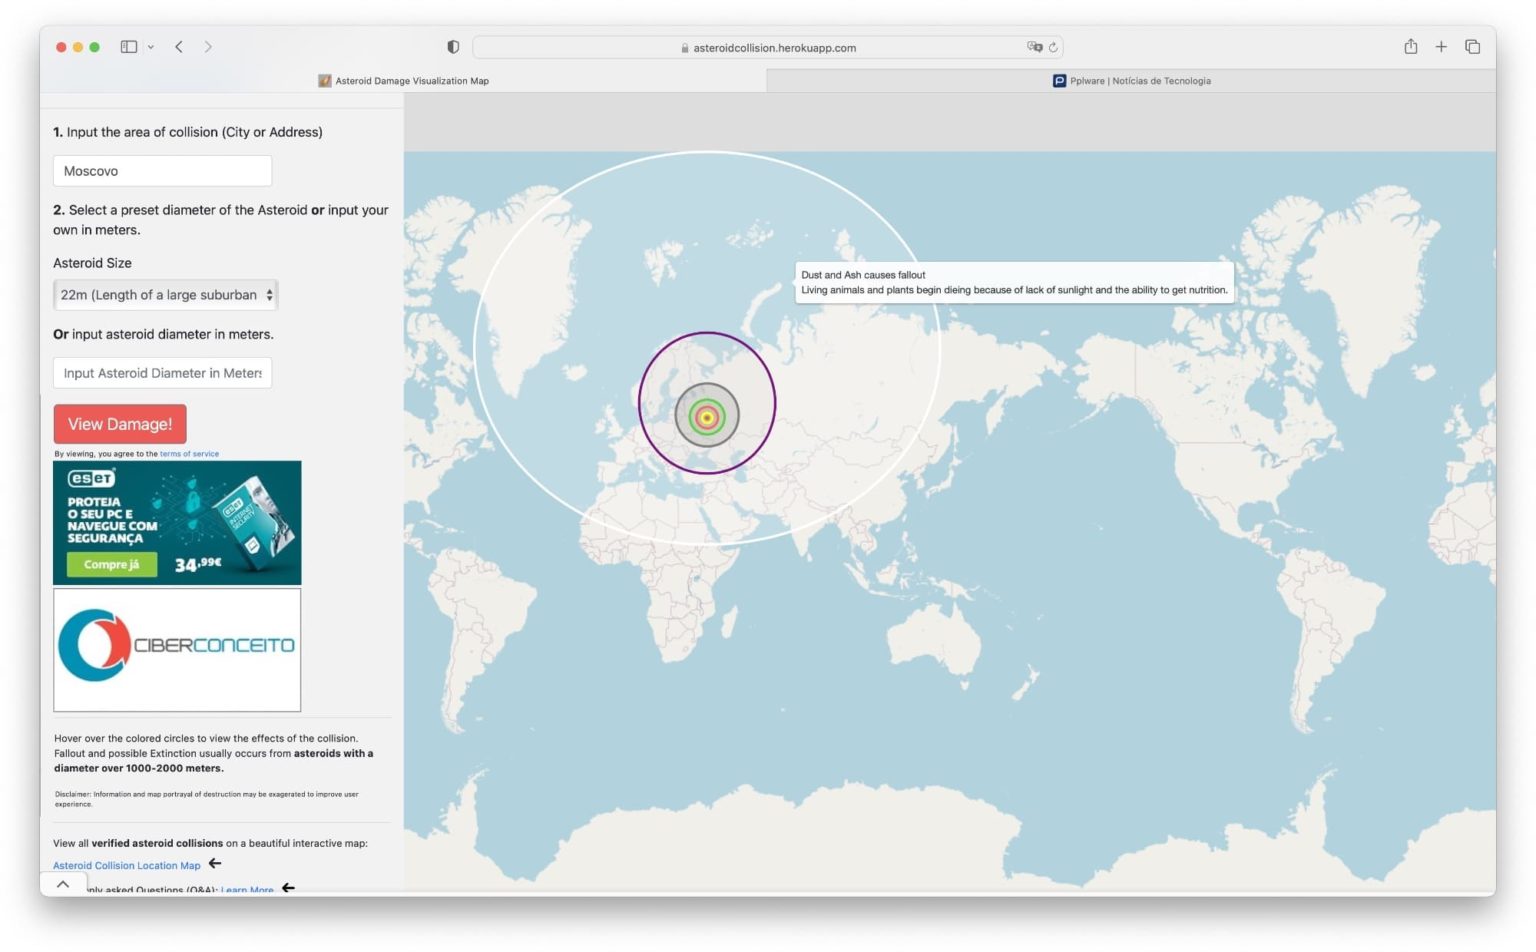Reload the page with refresh icon
The image size is (1536, 952).
(x=1053, y=47)
